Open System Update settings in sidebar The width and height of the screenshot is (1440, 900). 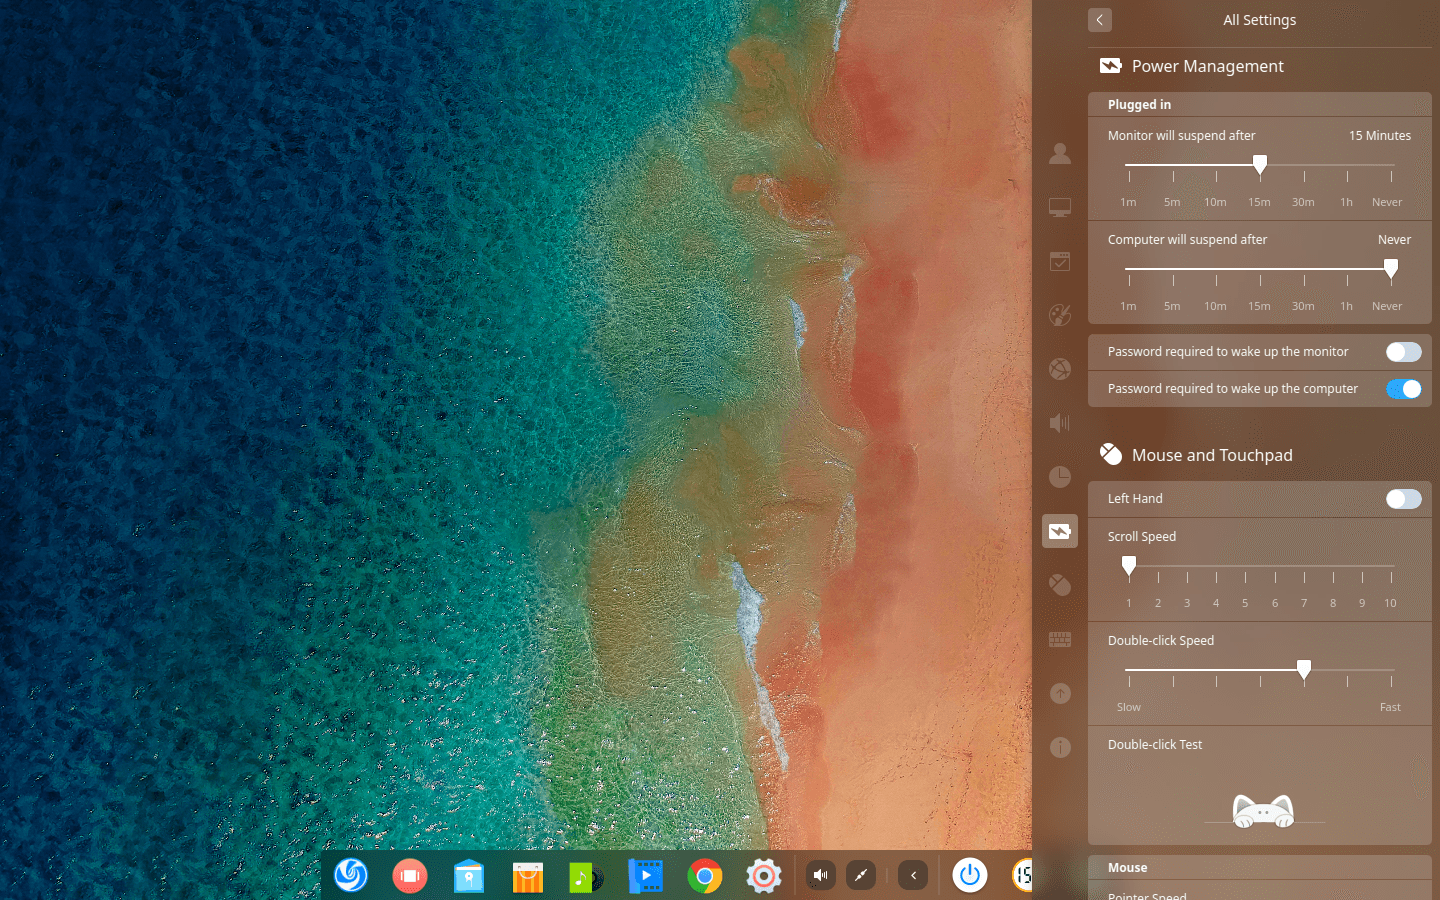pos(1059,693)
